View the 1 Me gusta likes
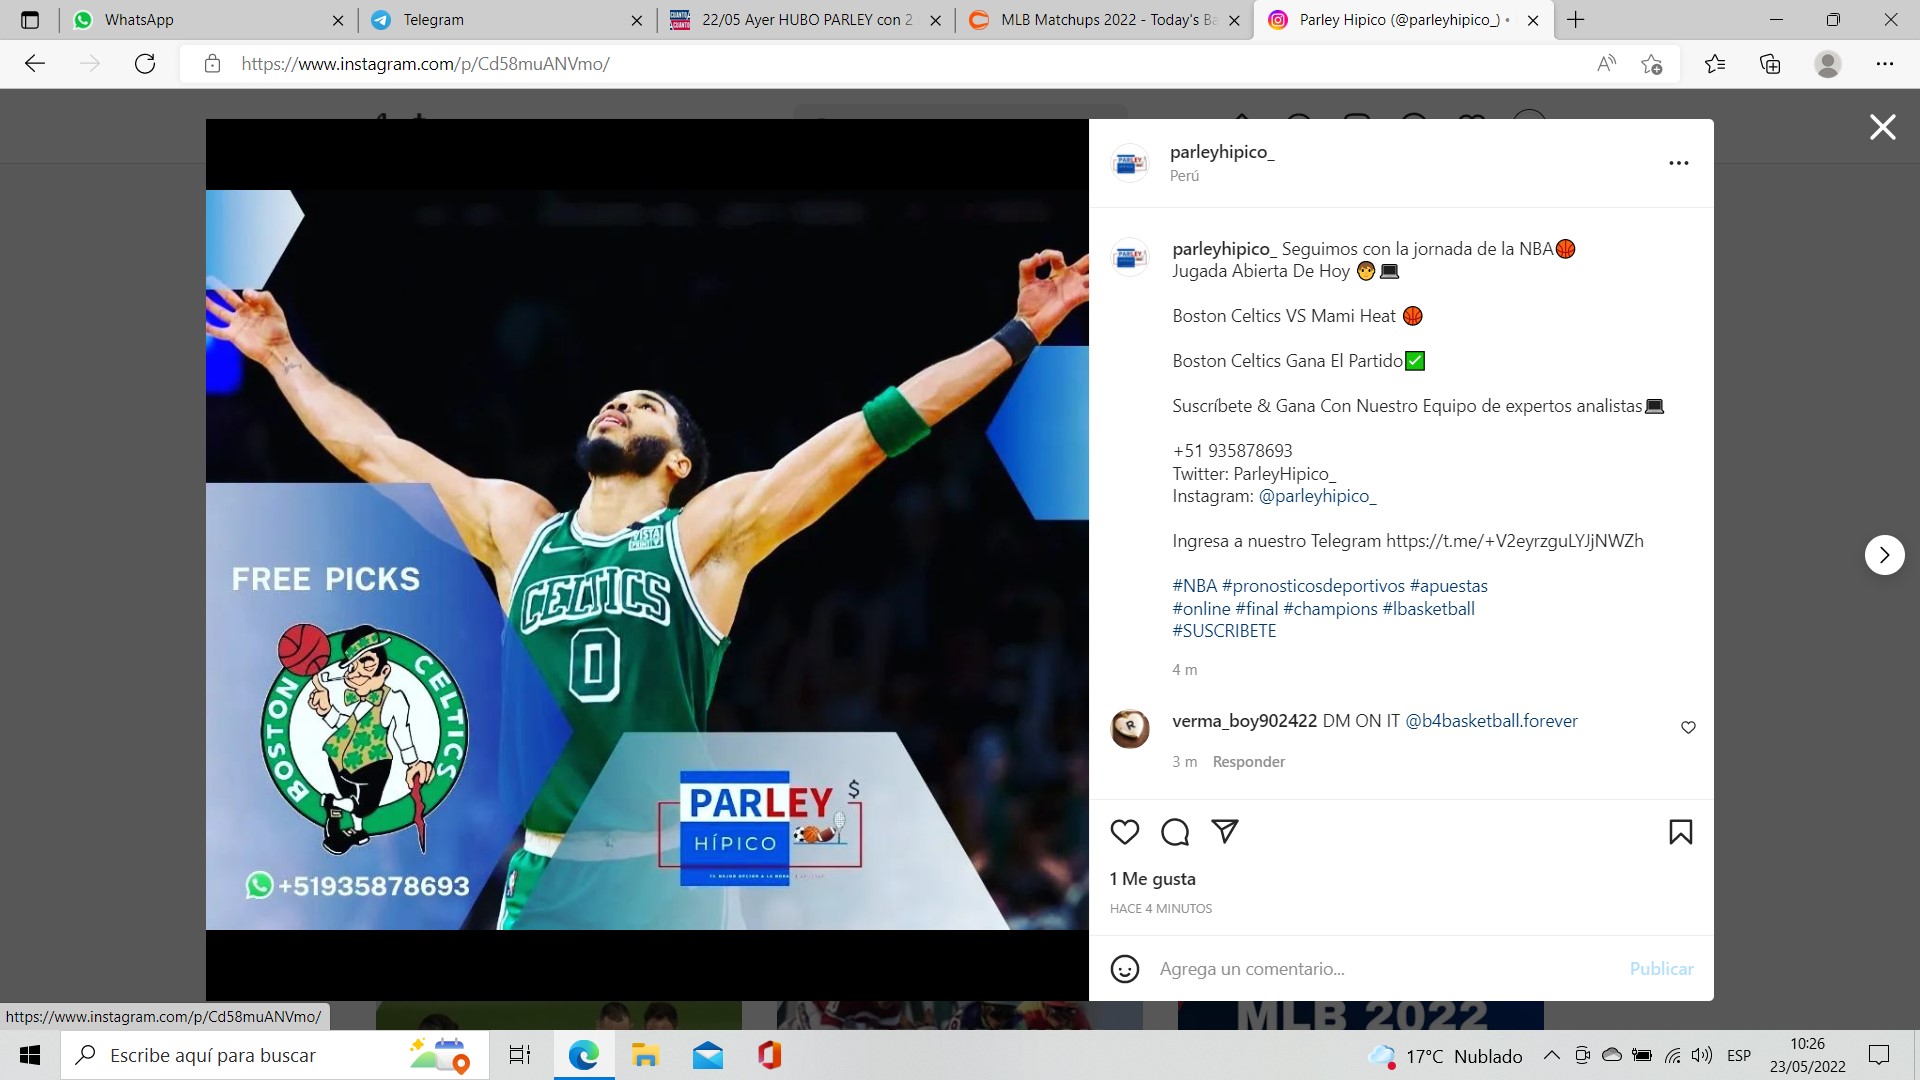This screenshot has width=1920, height=1080. pyautogui.click(x=1152, y=879)
